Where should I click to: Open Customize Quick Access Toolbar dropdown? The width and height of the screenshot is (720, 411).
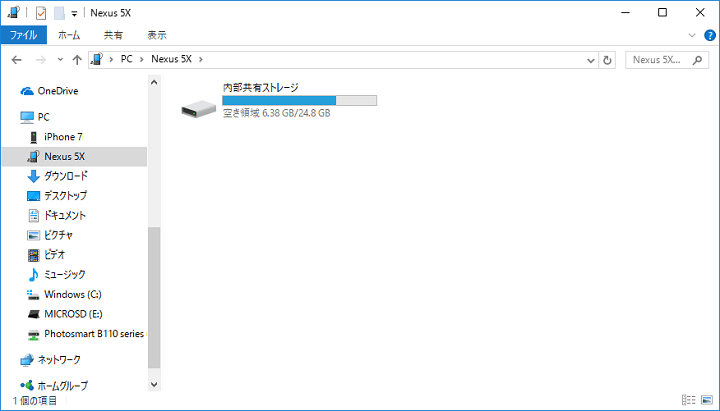pyautogui.click(x=74, y=14)
